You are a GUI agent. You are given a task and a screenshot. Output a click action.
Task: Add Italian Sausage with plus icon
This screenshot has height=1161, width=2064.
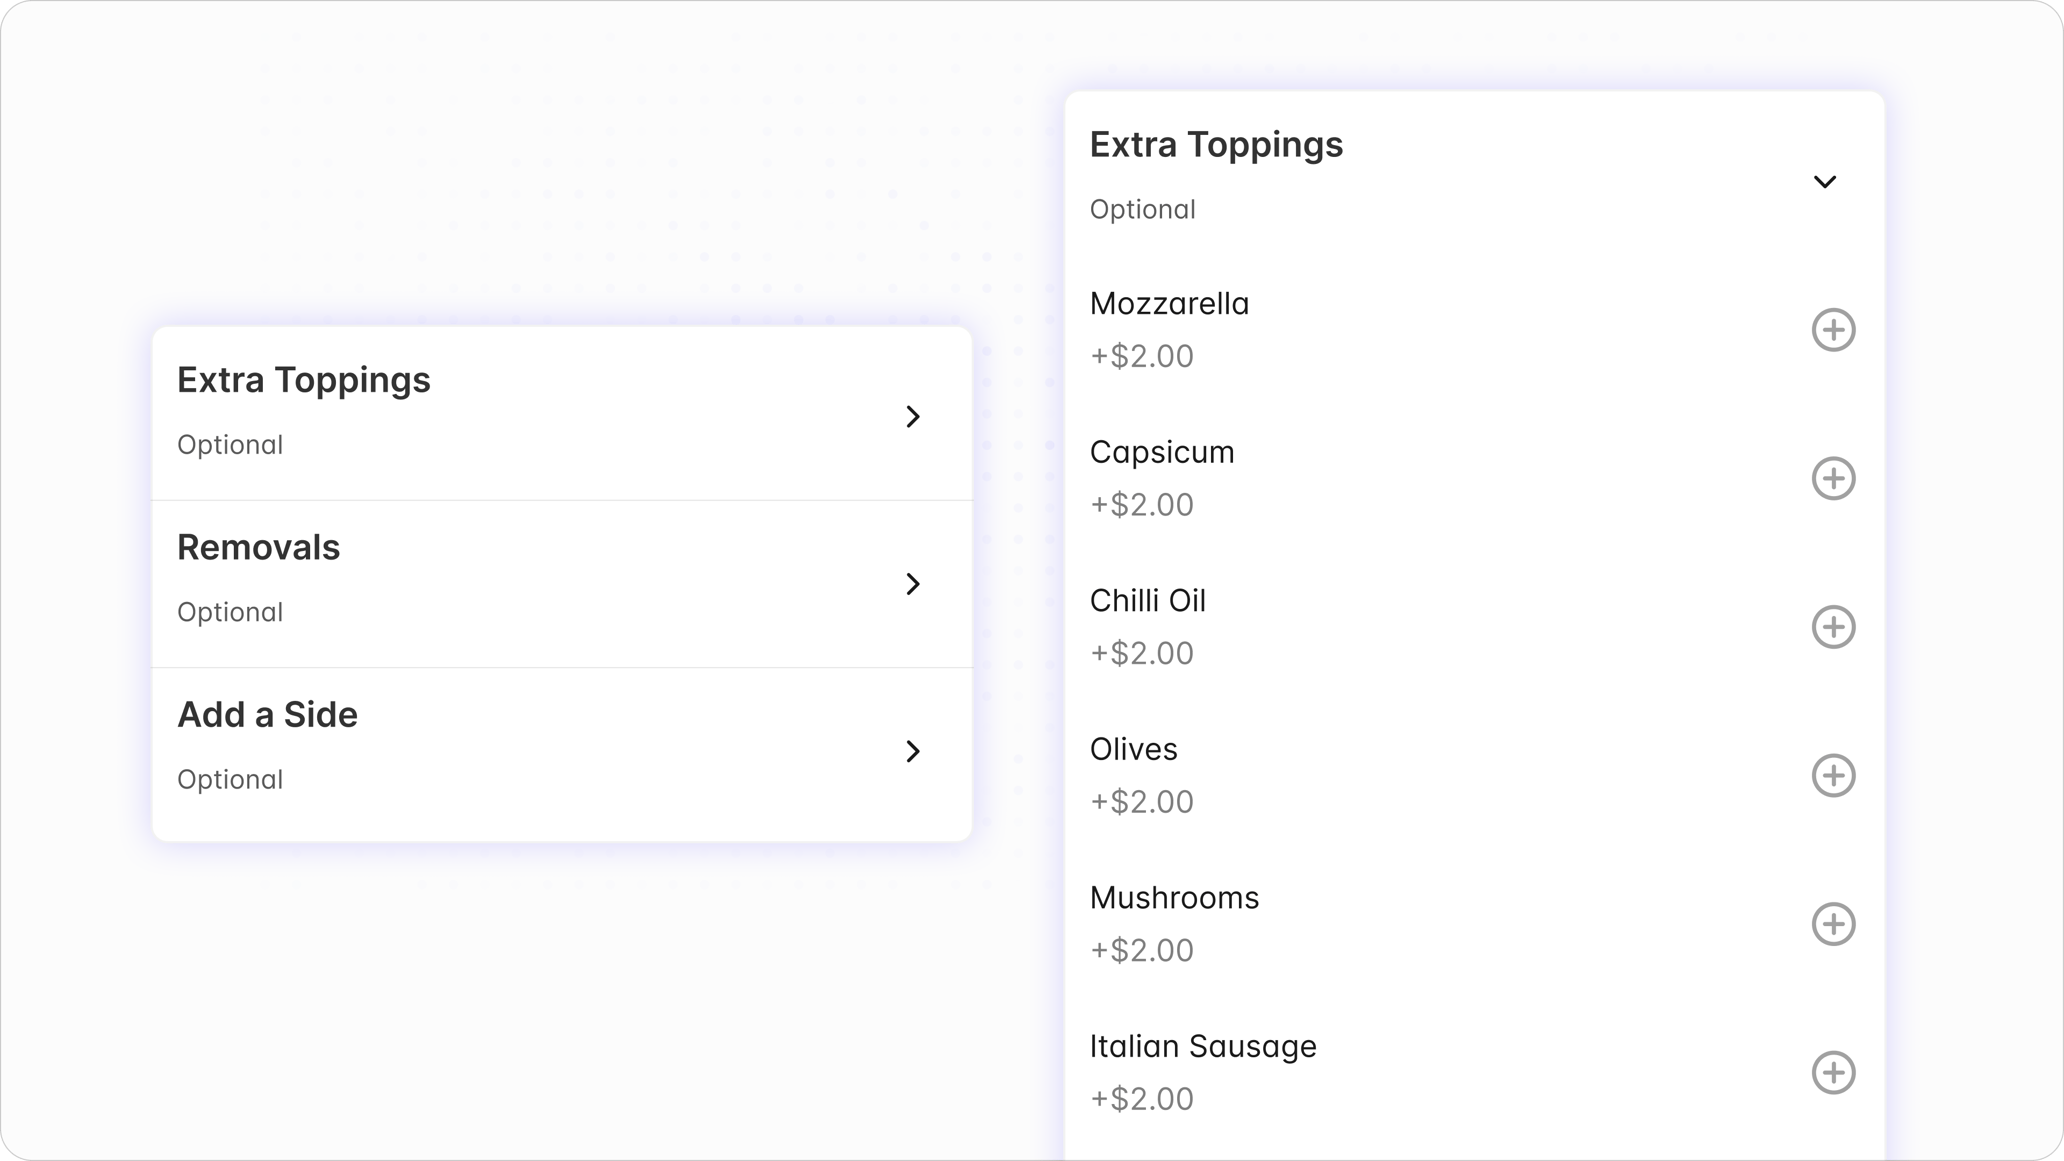tap(1833, 1072)
